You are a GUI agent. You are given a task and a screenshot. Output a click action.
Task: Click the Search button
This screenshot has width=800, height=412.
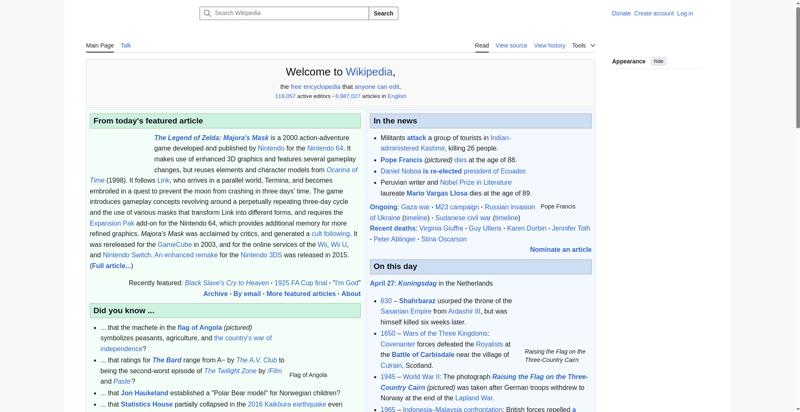pos(383,13)
